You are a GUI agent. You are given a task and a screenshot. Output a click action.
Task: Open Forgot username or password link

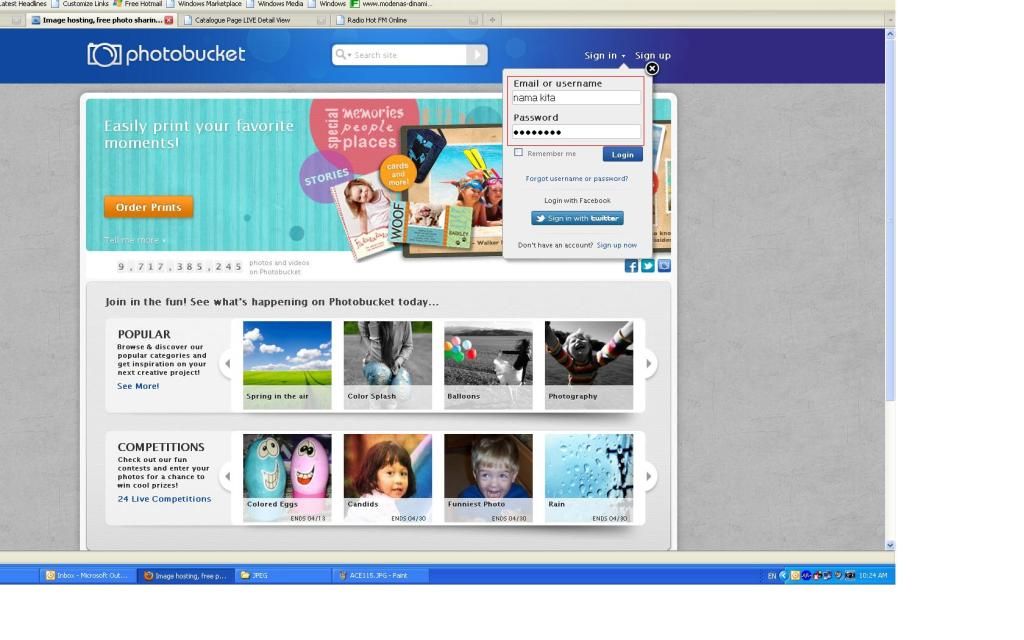[577, 178]
